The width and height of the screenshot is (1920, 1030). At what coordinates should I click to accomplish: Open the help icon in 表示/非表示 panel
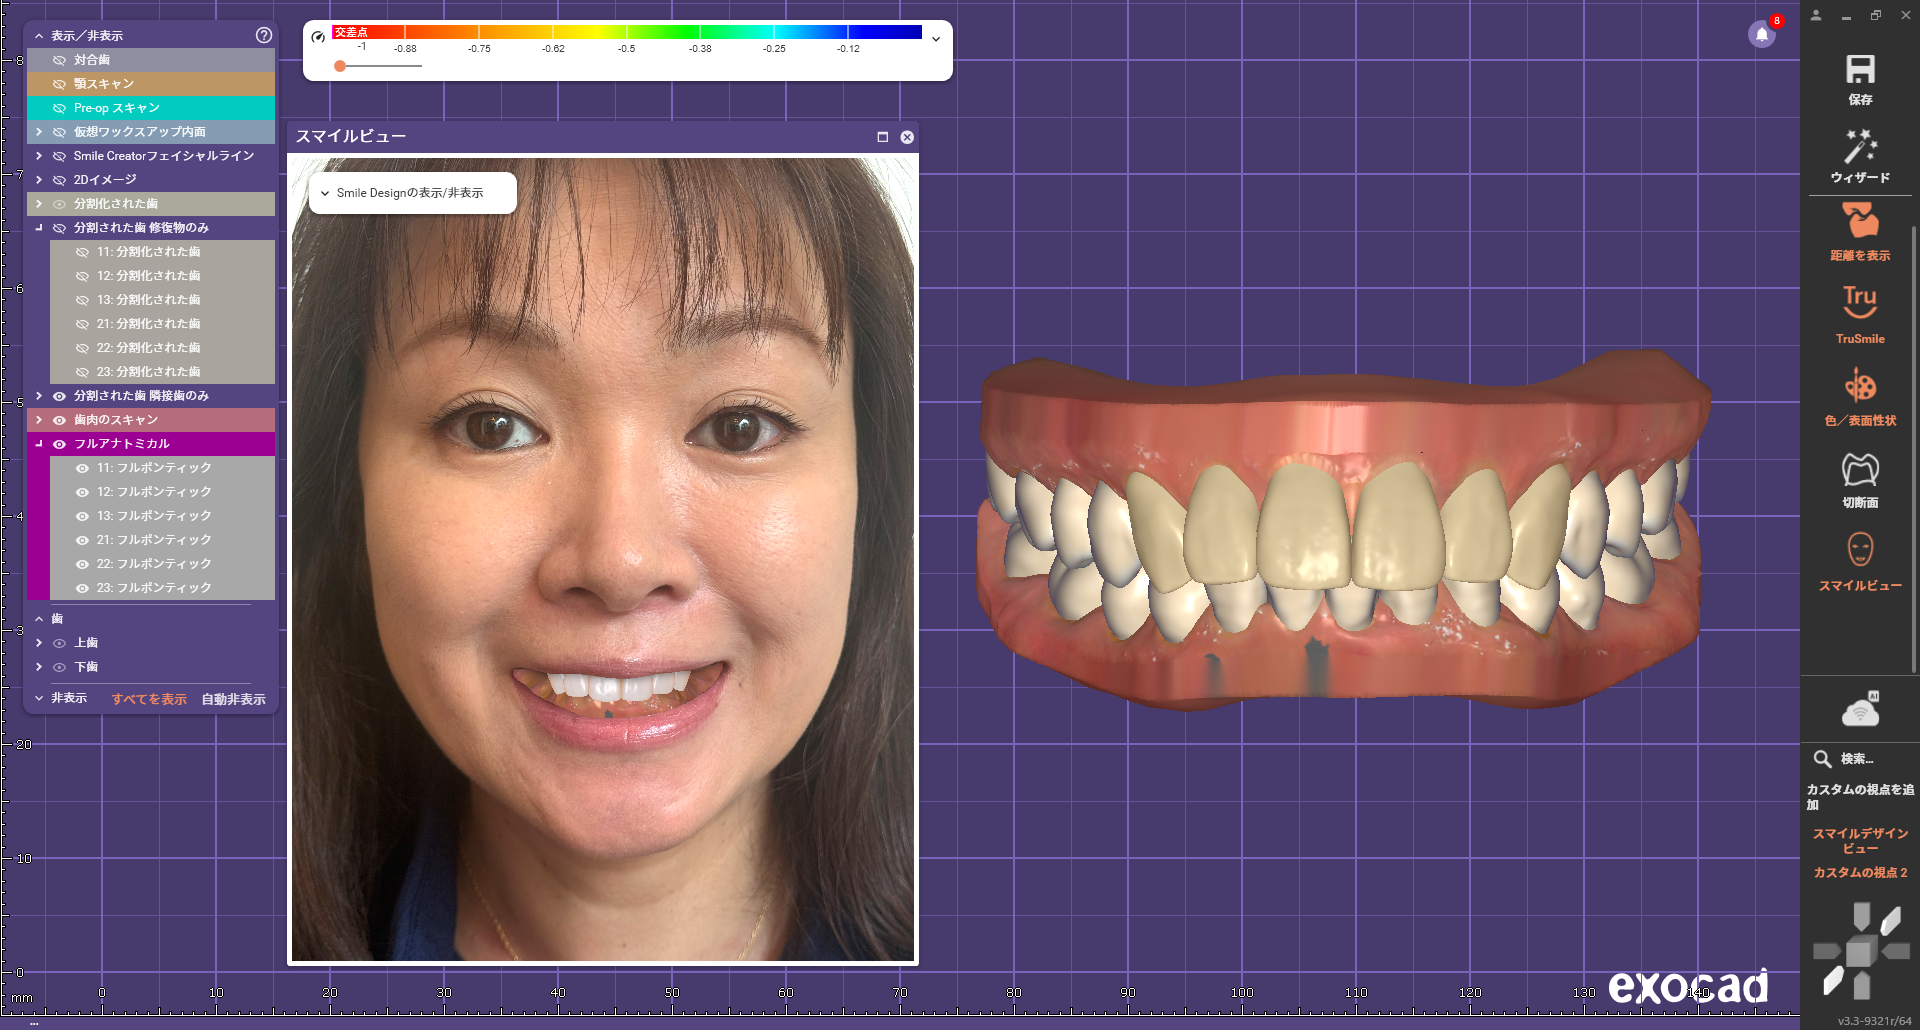(x=264, y=35)
